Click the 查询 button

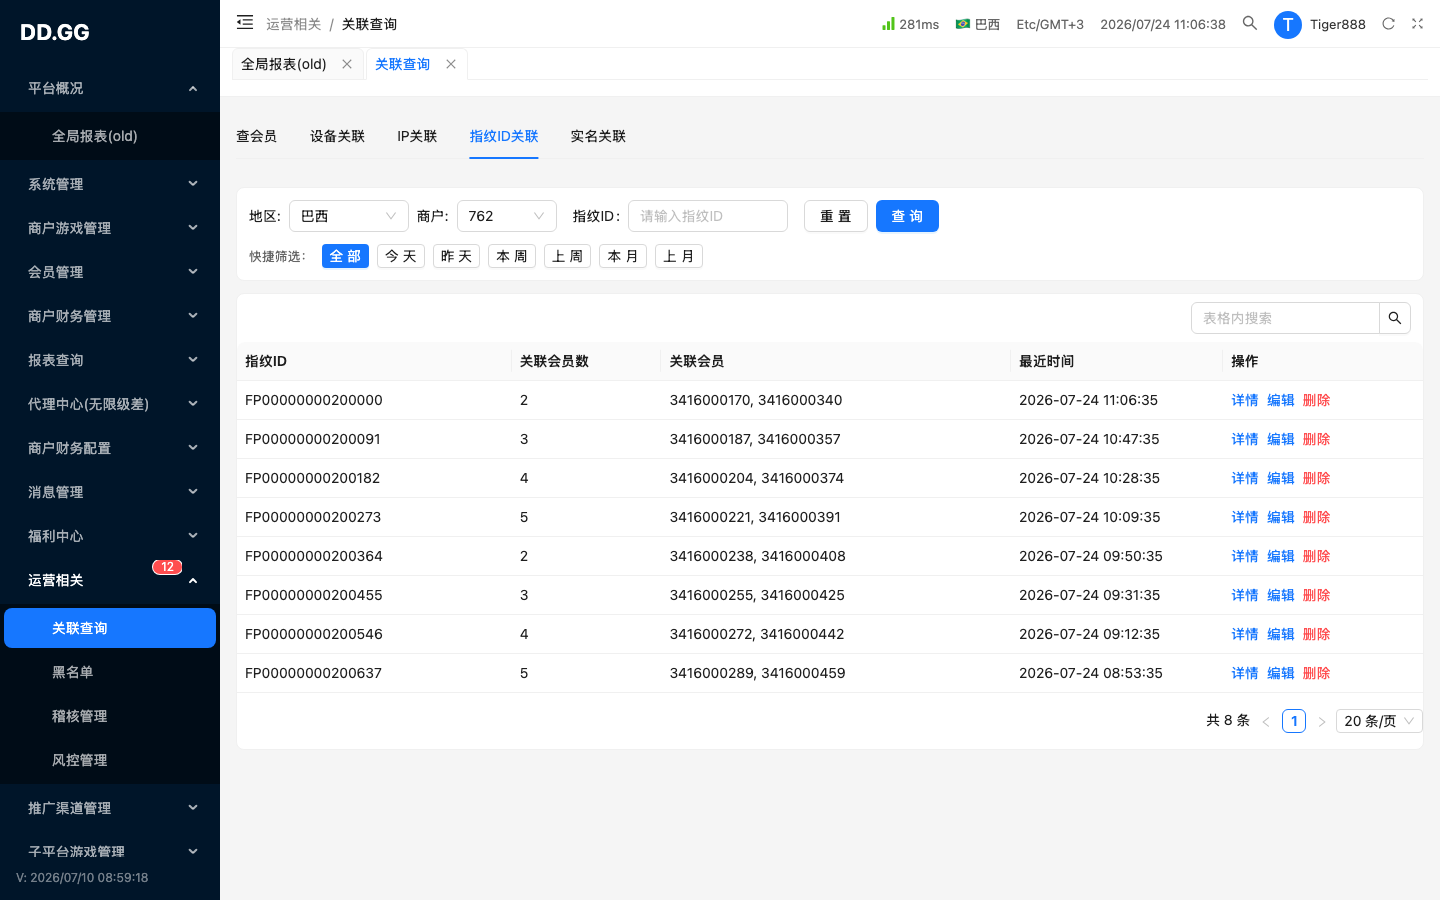(x=907, y=216)
